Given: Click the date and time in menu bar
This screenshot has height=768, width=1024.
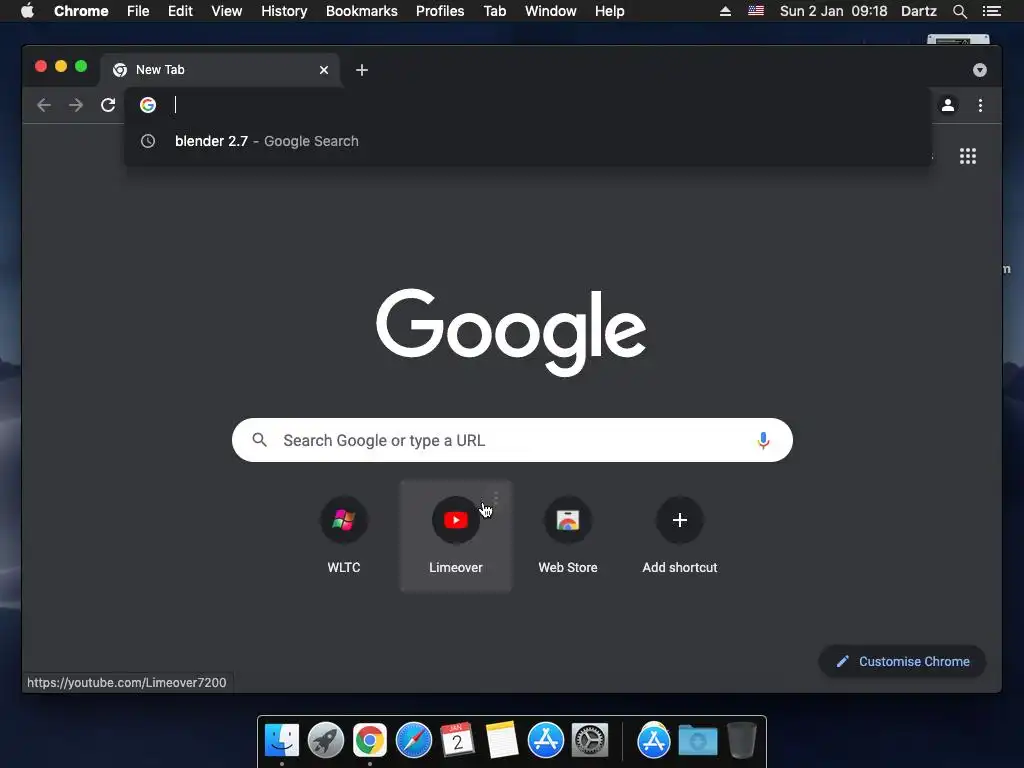Looking at the screenshot, I should 833,11.
